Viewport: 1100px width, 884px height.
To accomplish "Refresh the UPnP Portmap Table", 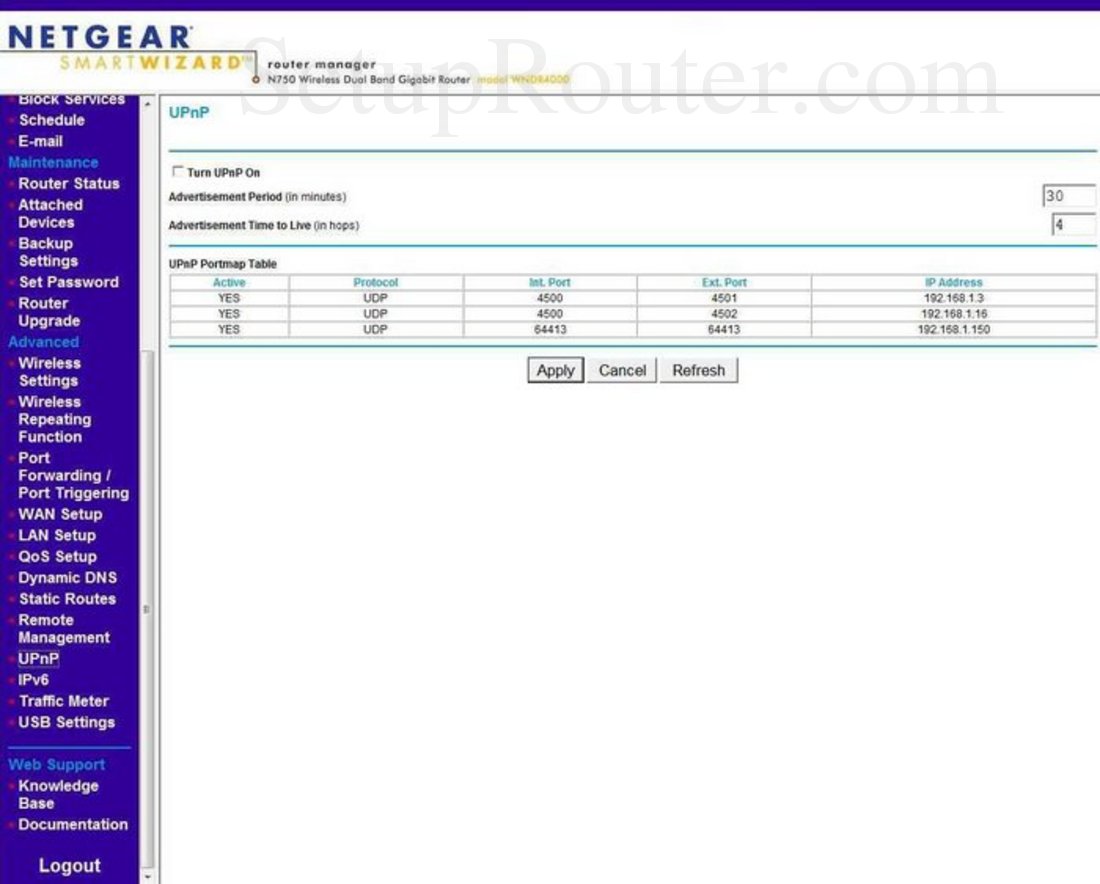I will point(699,370).
